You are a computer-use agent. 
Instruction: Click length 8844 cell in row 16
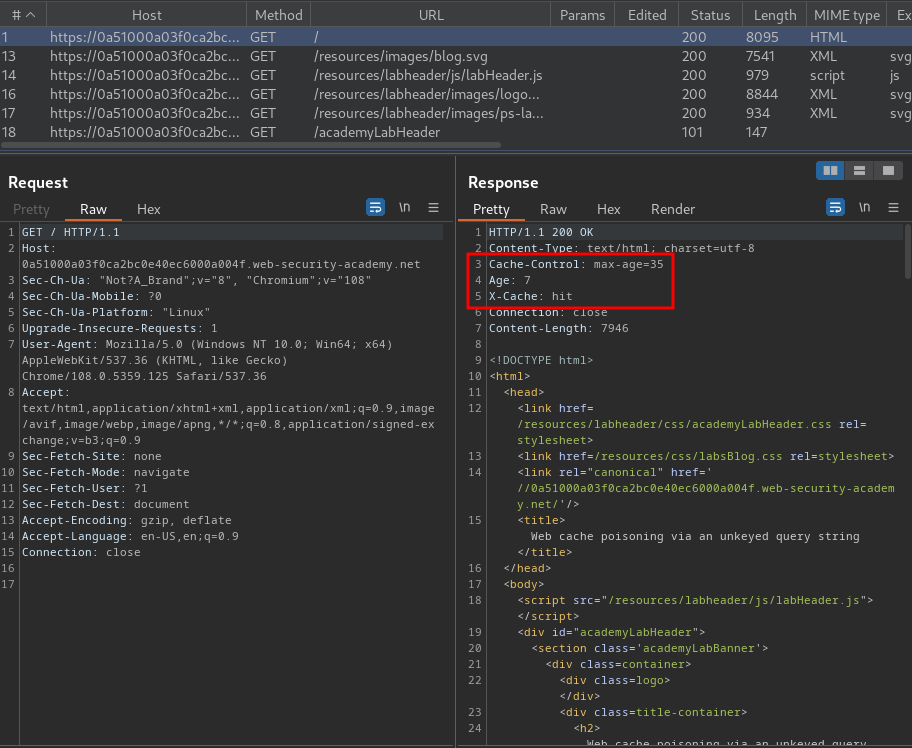762,94
